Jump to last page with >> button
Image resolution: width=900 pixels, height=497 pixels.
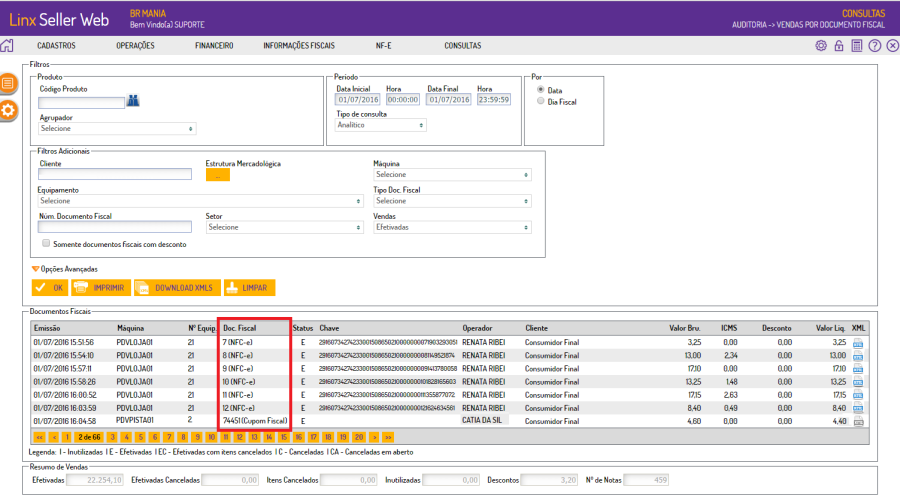tap(388, 437)
